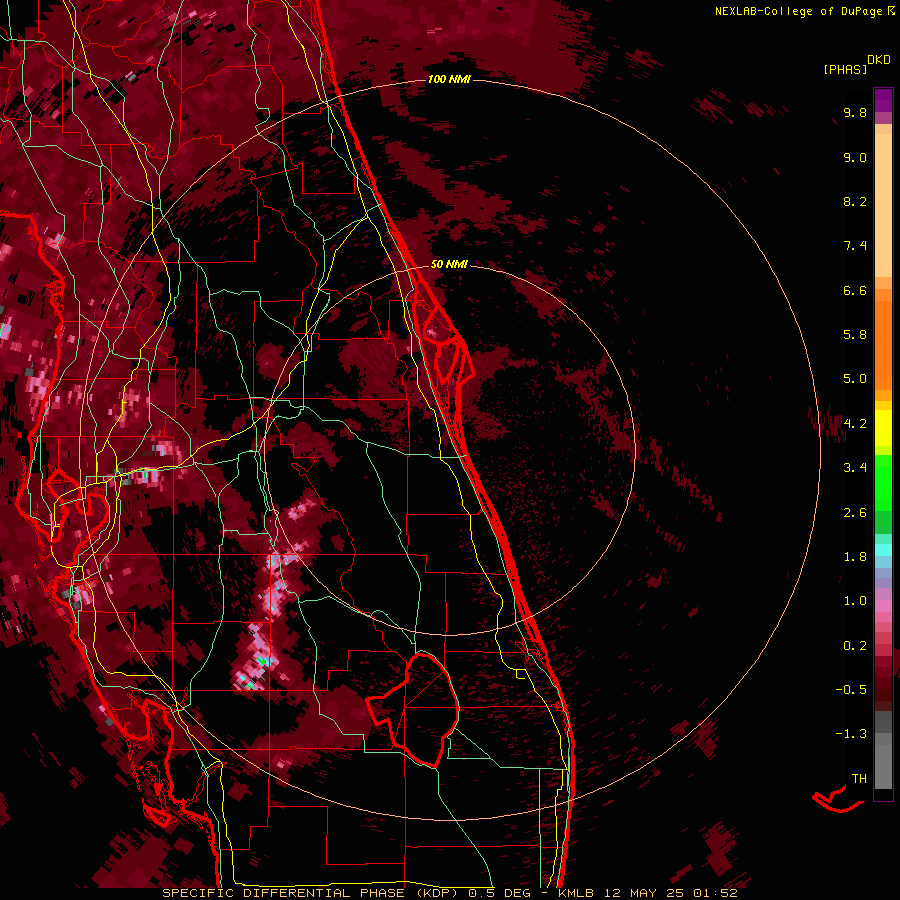Click the 3.4 value on the color scale

855,468
